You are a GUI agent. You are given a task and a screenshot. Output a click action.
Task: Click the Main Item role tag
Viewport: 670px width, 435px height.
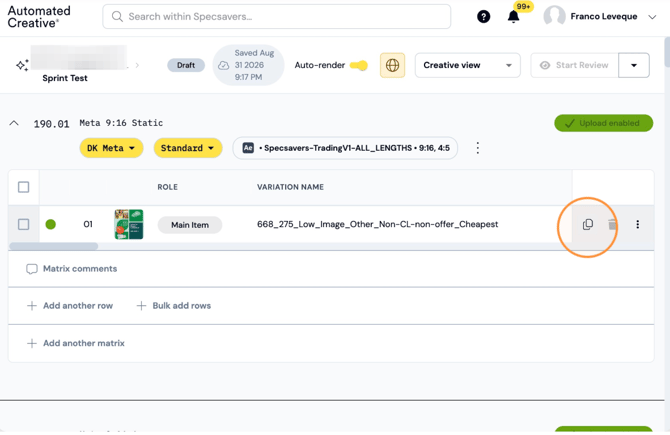[x=190, y=225]
